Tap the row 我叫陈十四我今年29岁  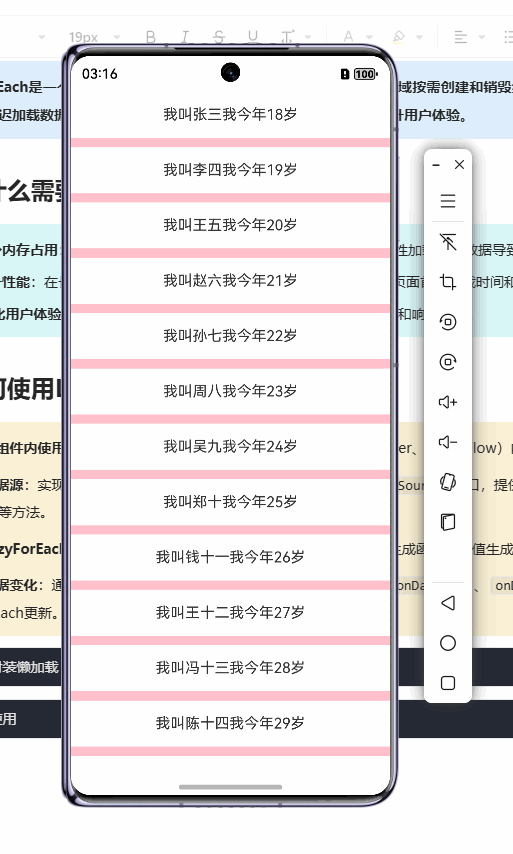tap(230, 723)
